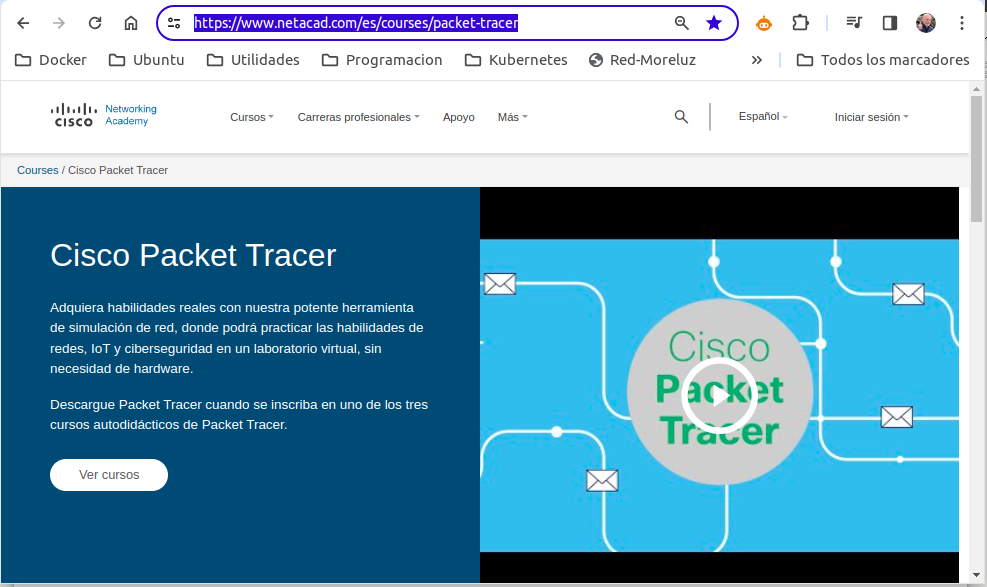Open the media control icon in toolbar
Image resolution: width=987 pixels, height=587 pixels.
[853, 23]
